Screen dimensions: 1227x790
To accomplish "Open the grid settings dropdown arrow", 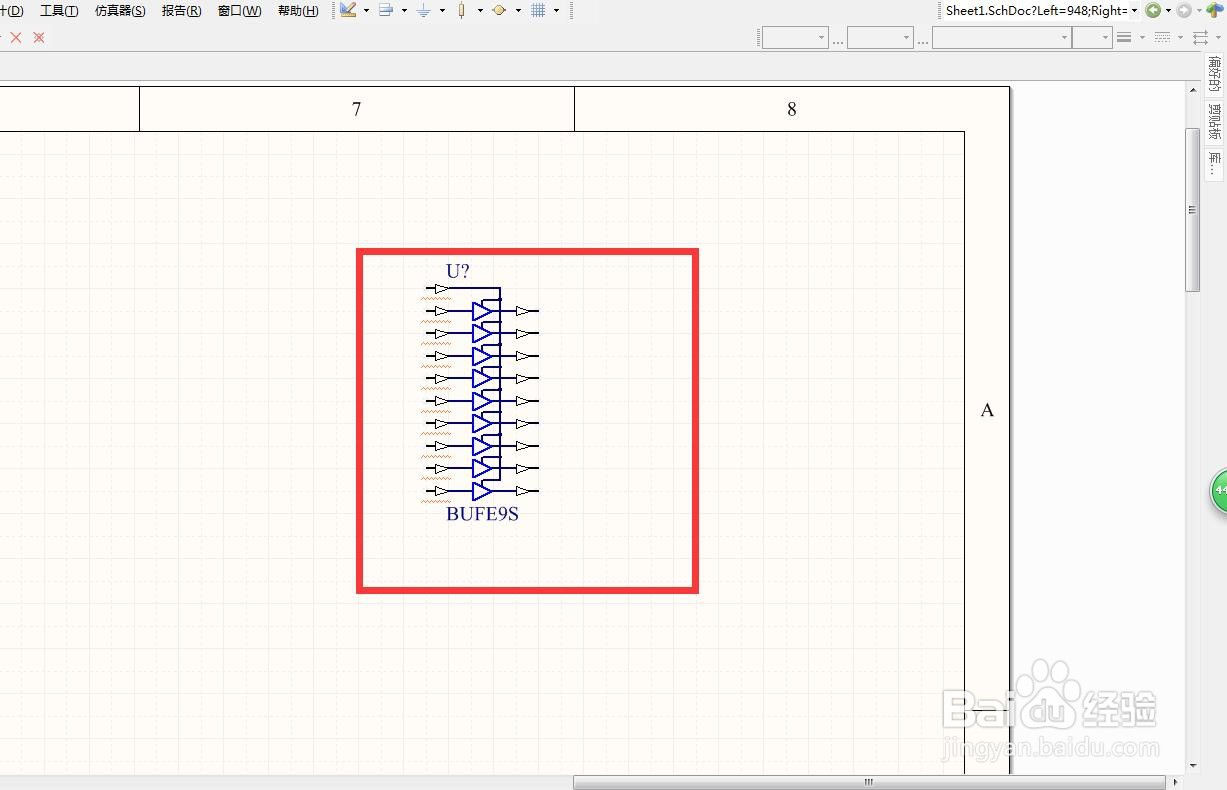I will coord(556,11).
